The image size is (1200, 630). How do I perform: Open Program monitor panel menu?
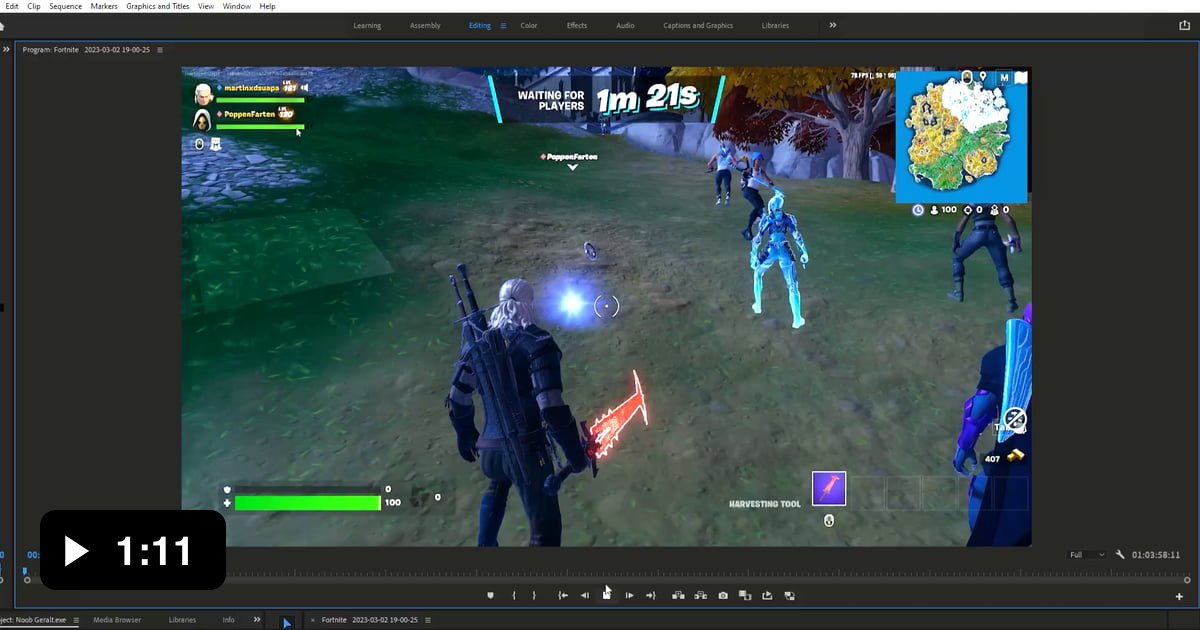pos(160,49)
